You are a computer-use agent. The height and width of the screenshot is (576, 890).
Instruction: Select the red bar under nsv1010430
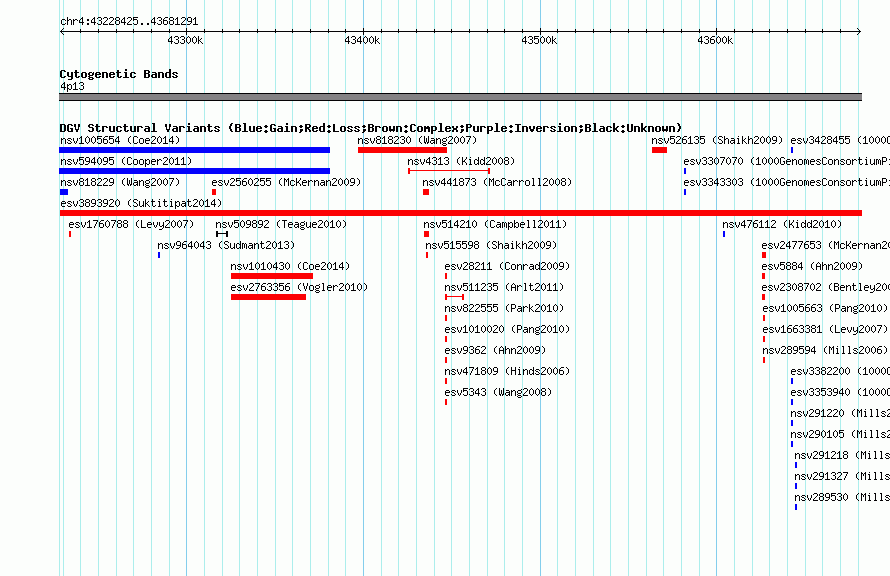[x=272, y=276]
